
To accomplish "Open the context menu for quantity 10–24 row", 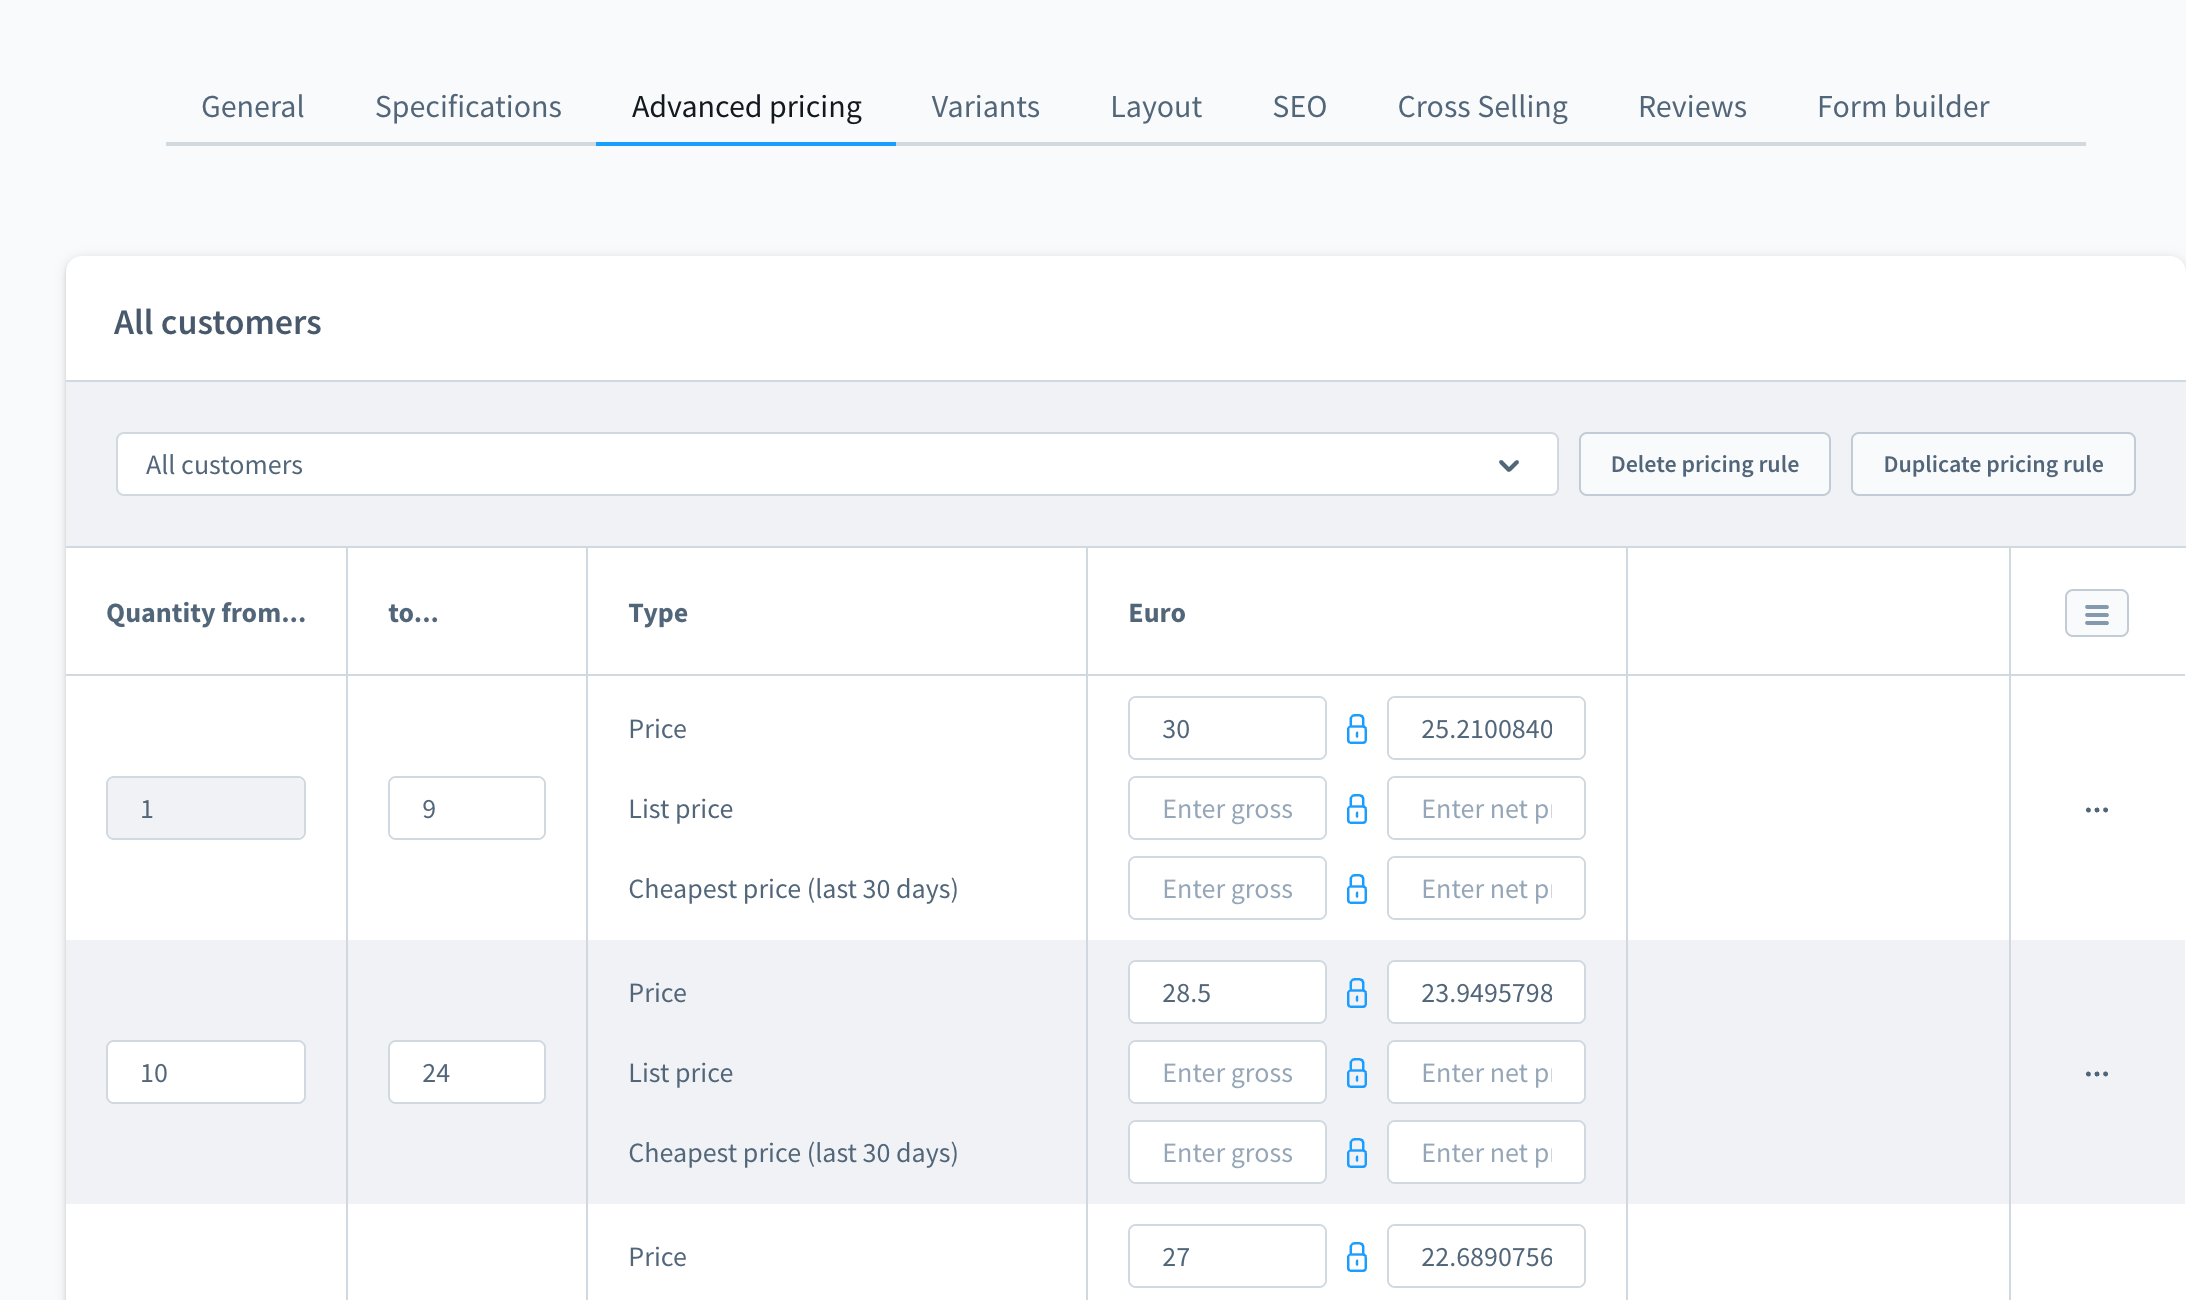I will [2097, 1073].
